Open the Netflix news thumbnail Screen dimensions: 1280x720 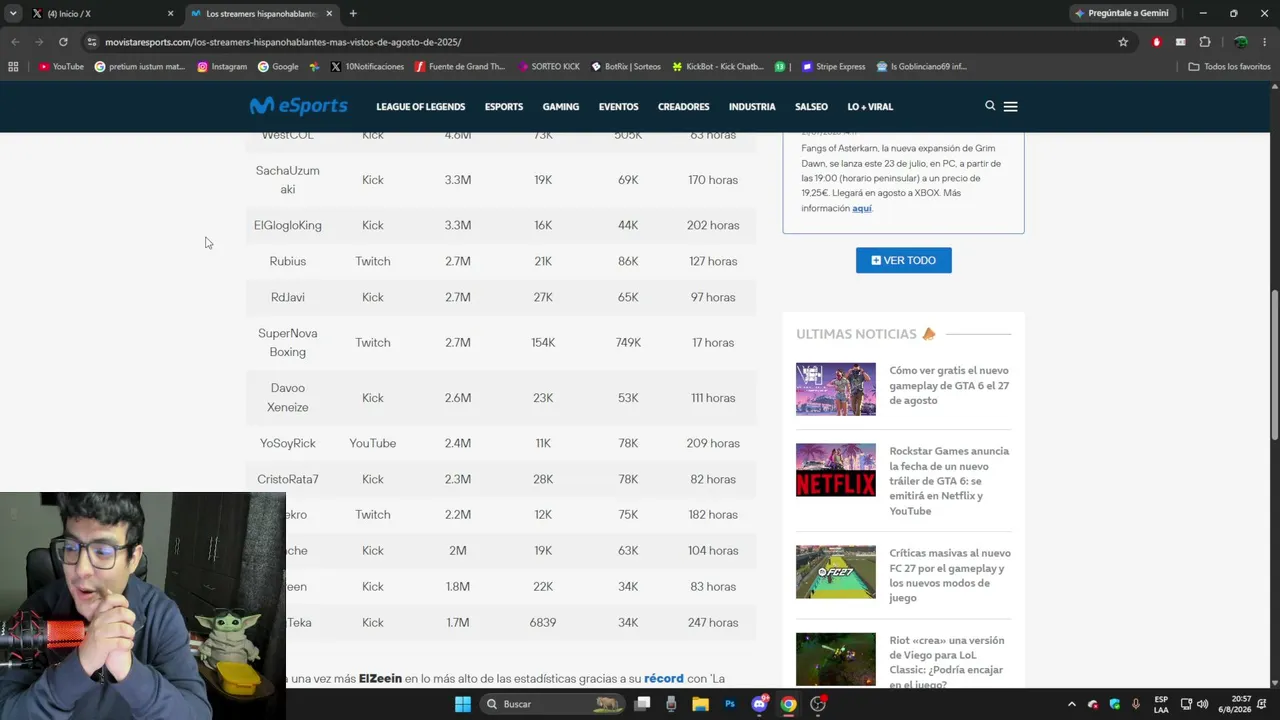(x=836, y=470)
